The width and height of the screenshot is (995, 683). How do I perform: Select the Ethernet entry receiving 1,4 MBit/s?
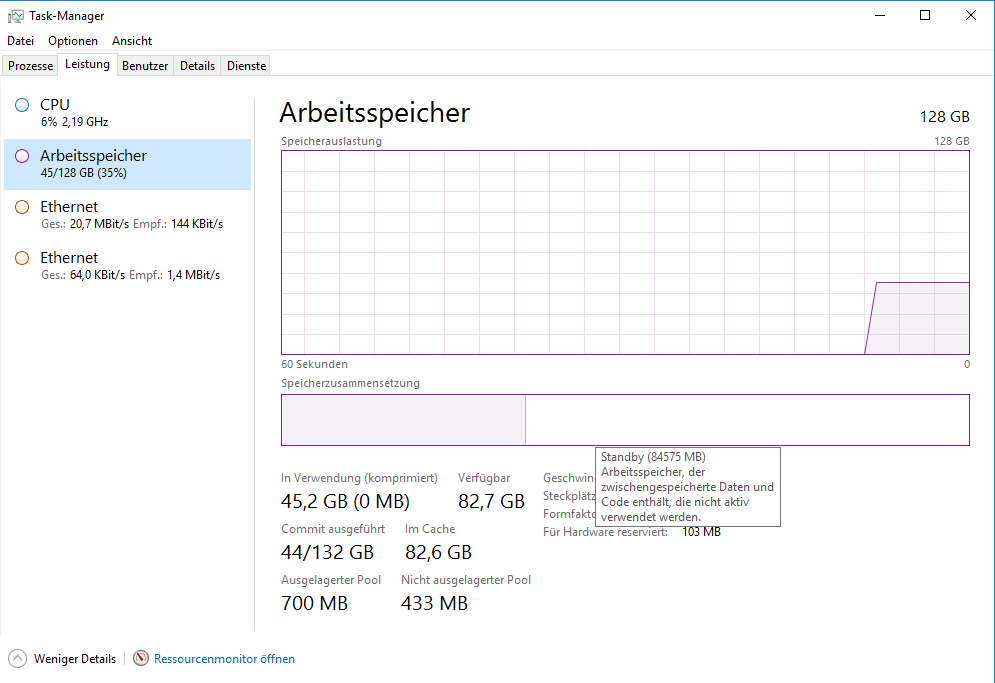pos(128,266)
